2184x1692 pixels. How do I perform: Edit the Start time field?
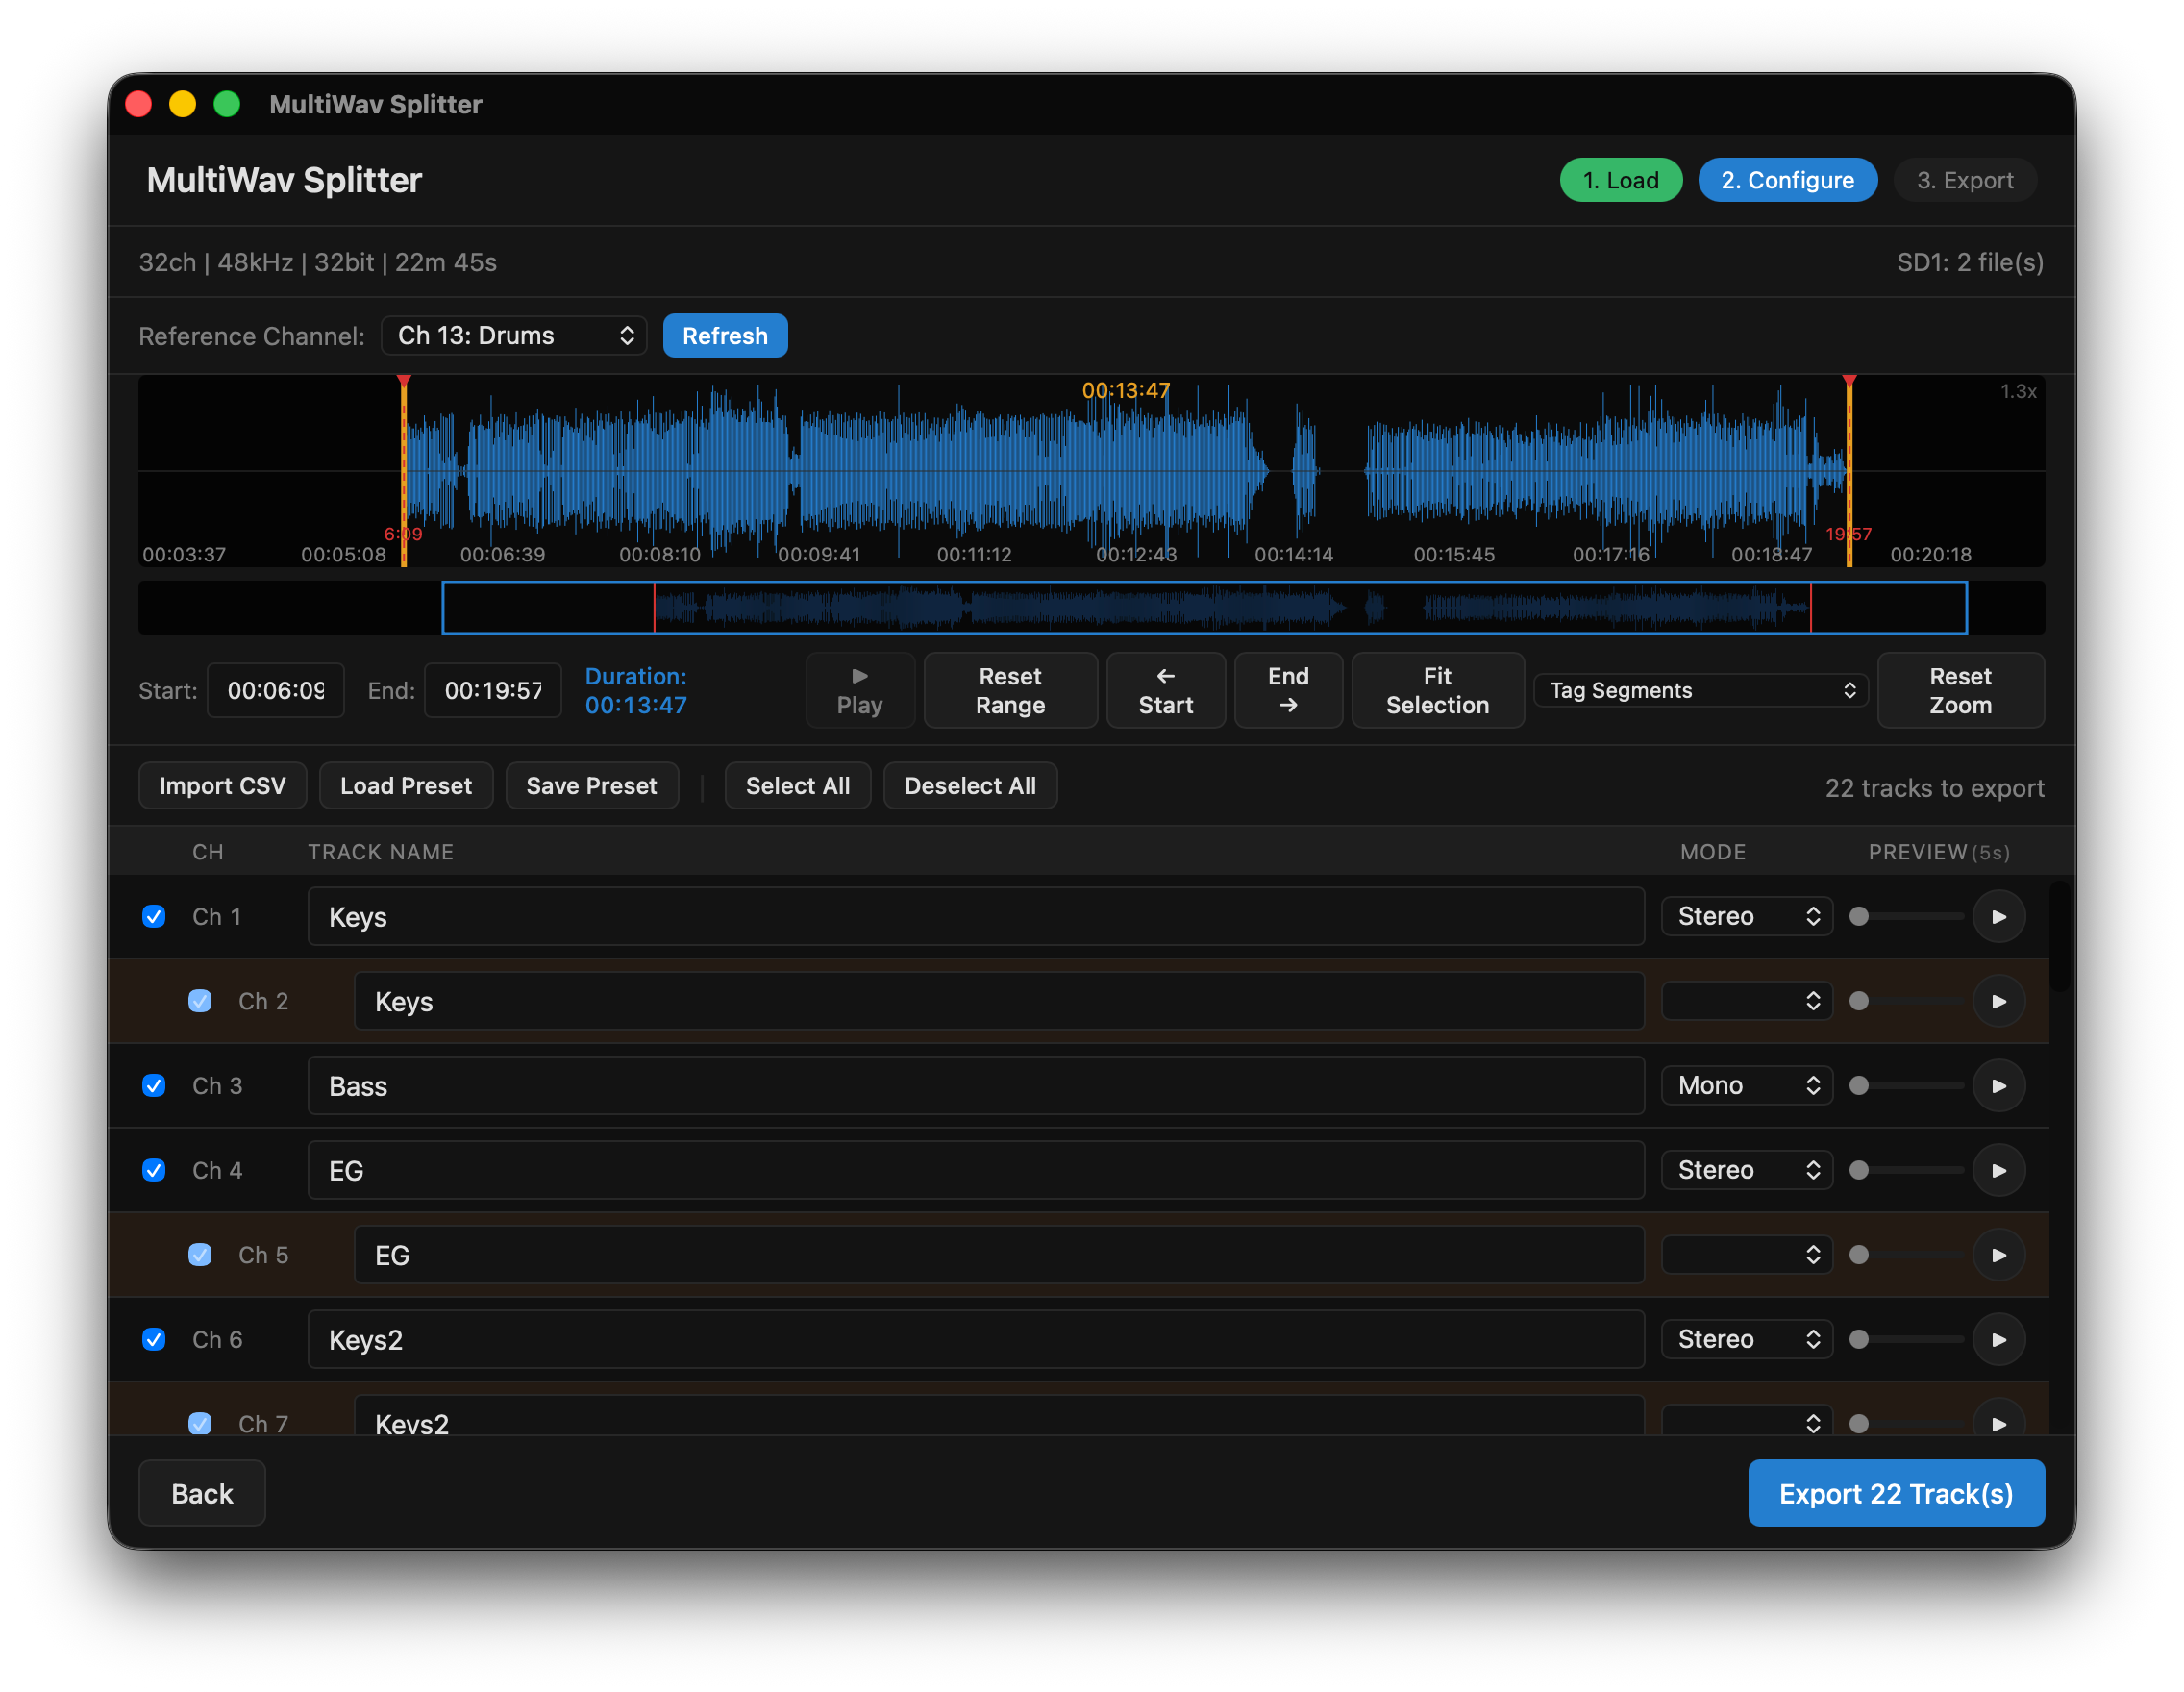[x=275, y=690]
